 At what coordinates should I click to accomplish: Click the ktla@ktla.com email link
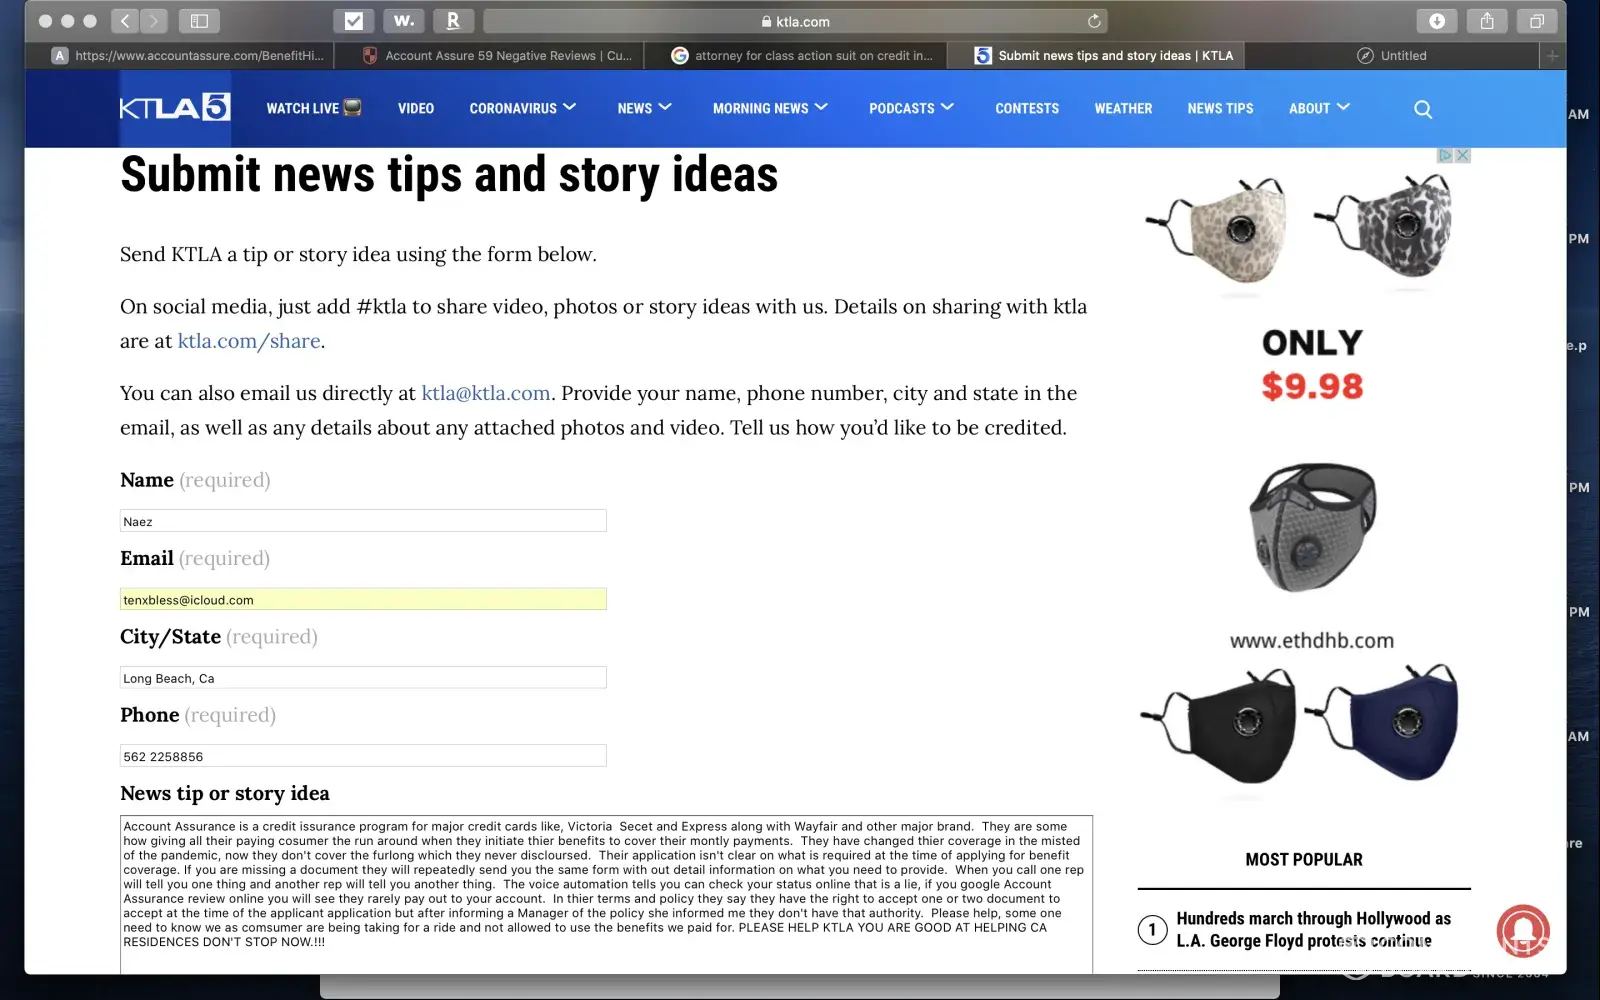pyautogui.click(x=486, y=393)
